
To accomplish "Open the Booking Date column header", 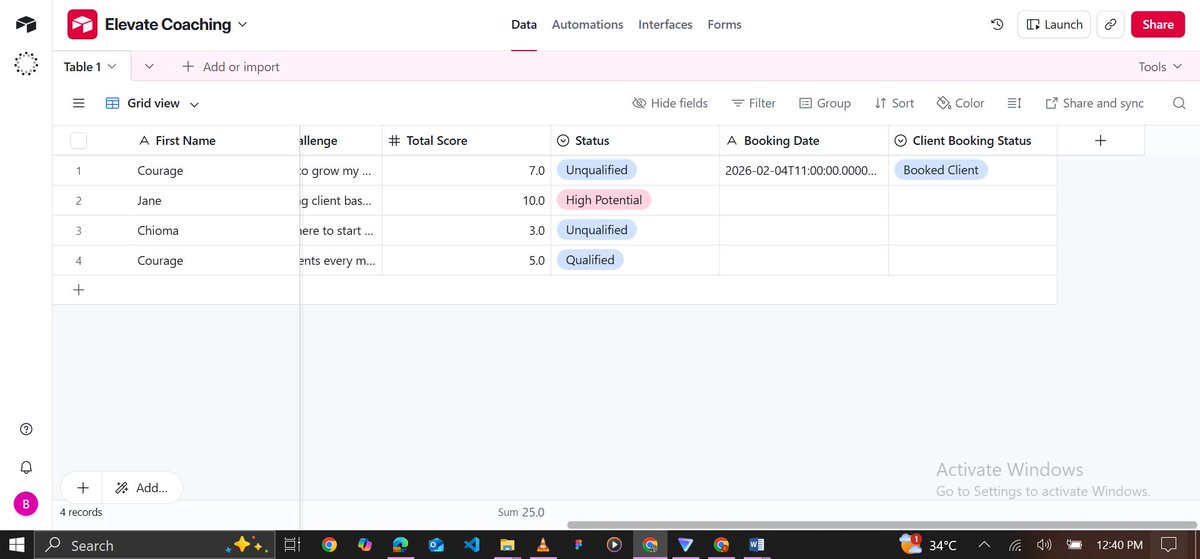I will pyautogui.click(x=804, y=141).
